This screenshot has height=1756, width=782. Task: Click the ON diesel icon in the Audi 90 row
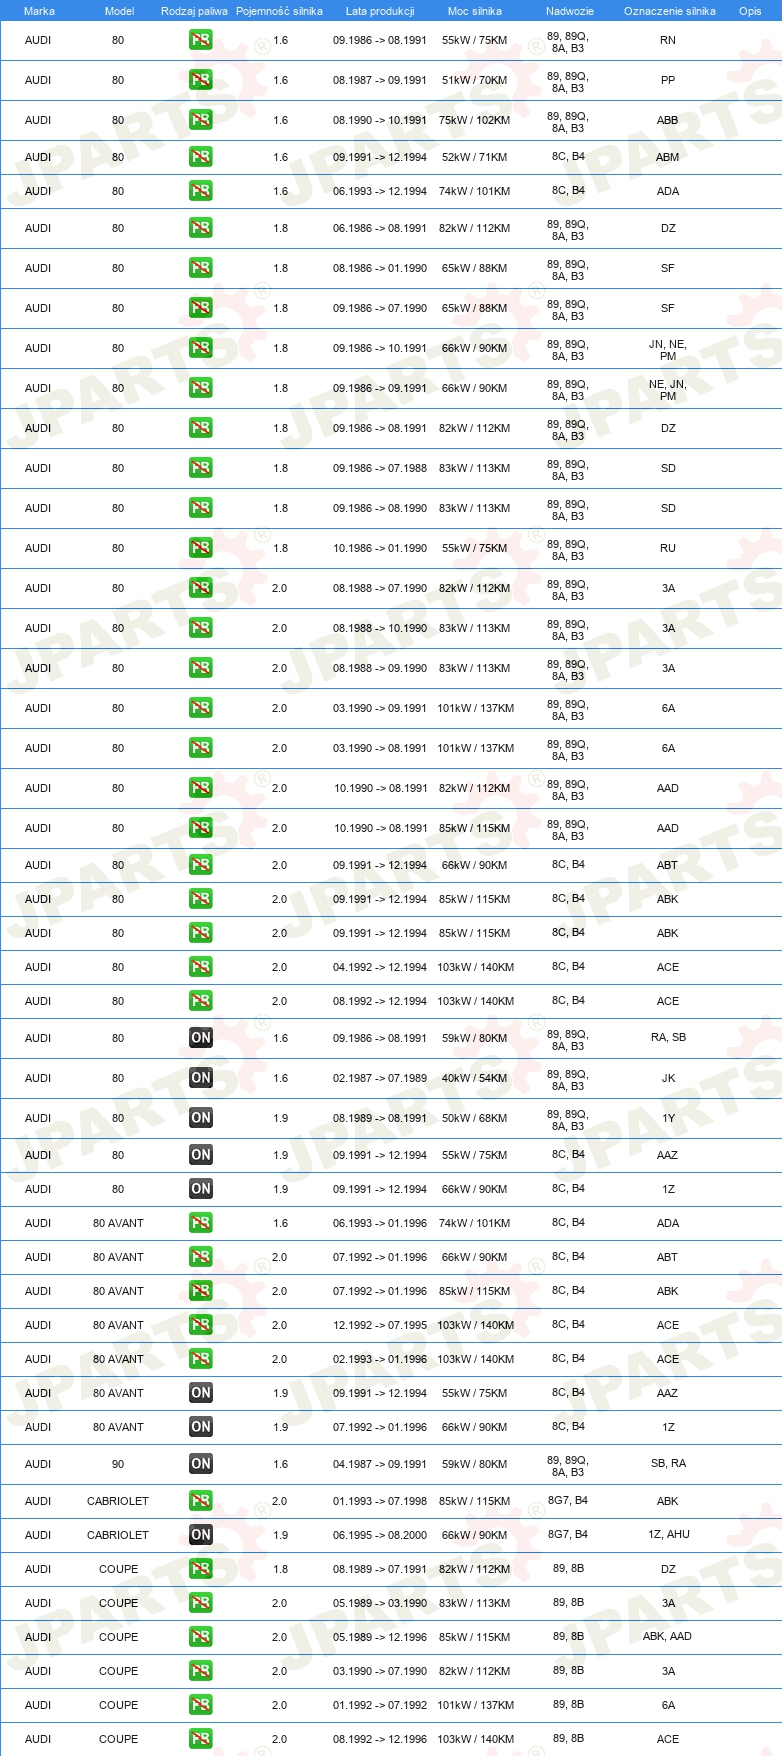click(201, 1464)
